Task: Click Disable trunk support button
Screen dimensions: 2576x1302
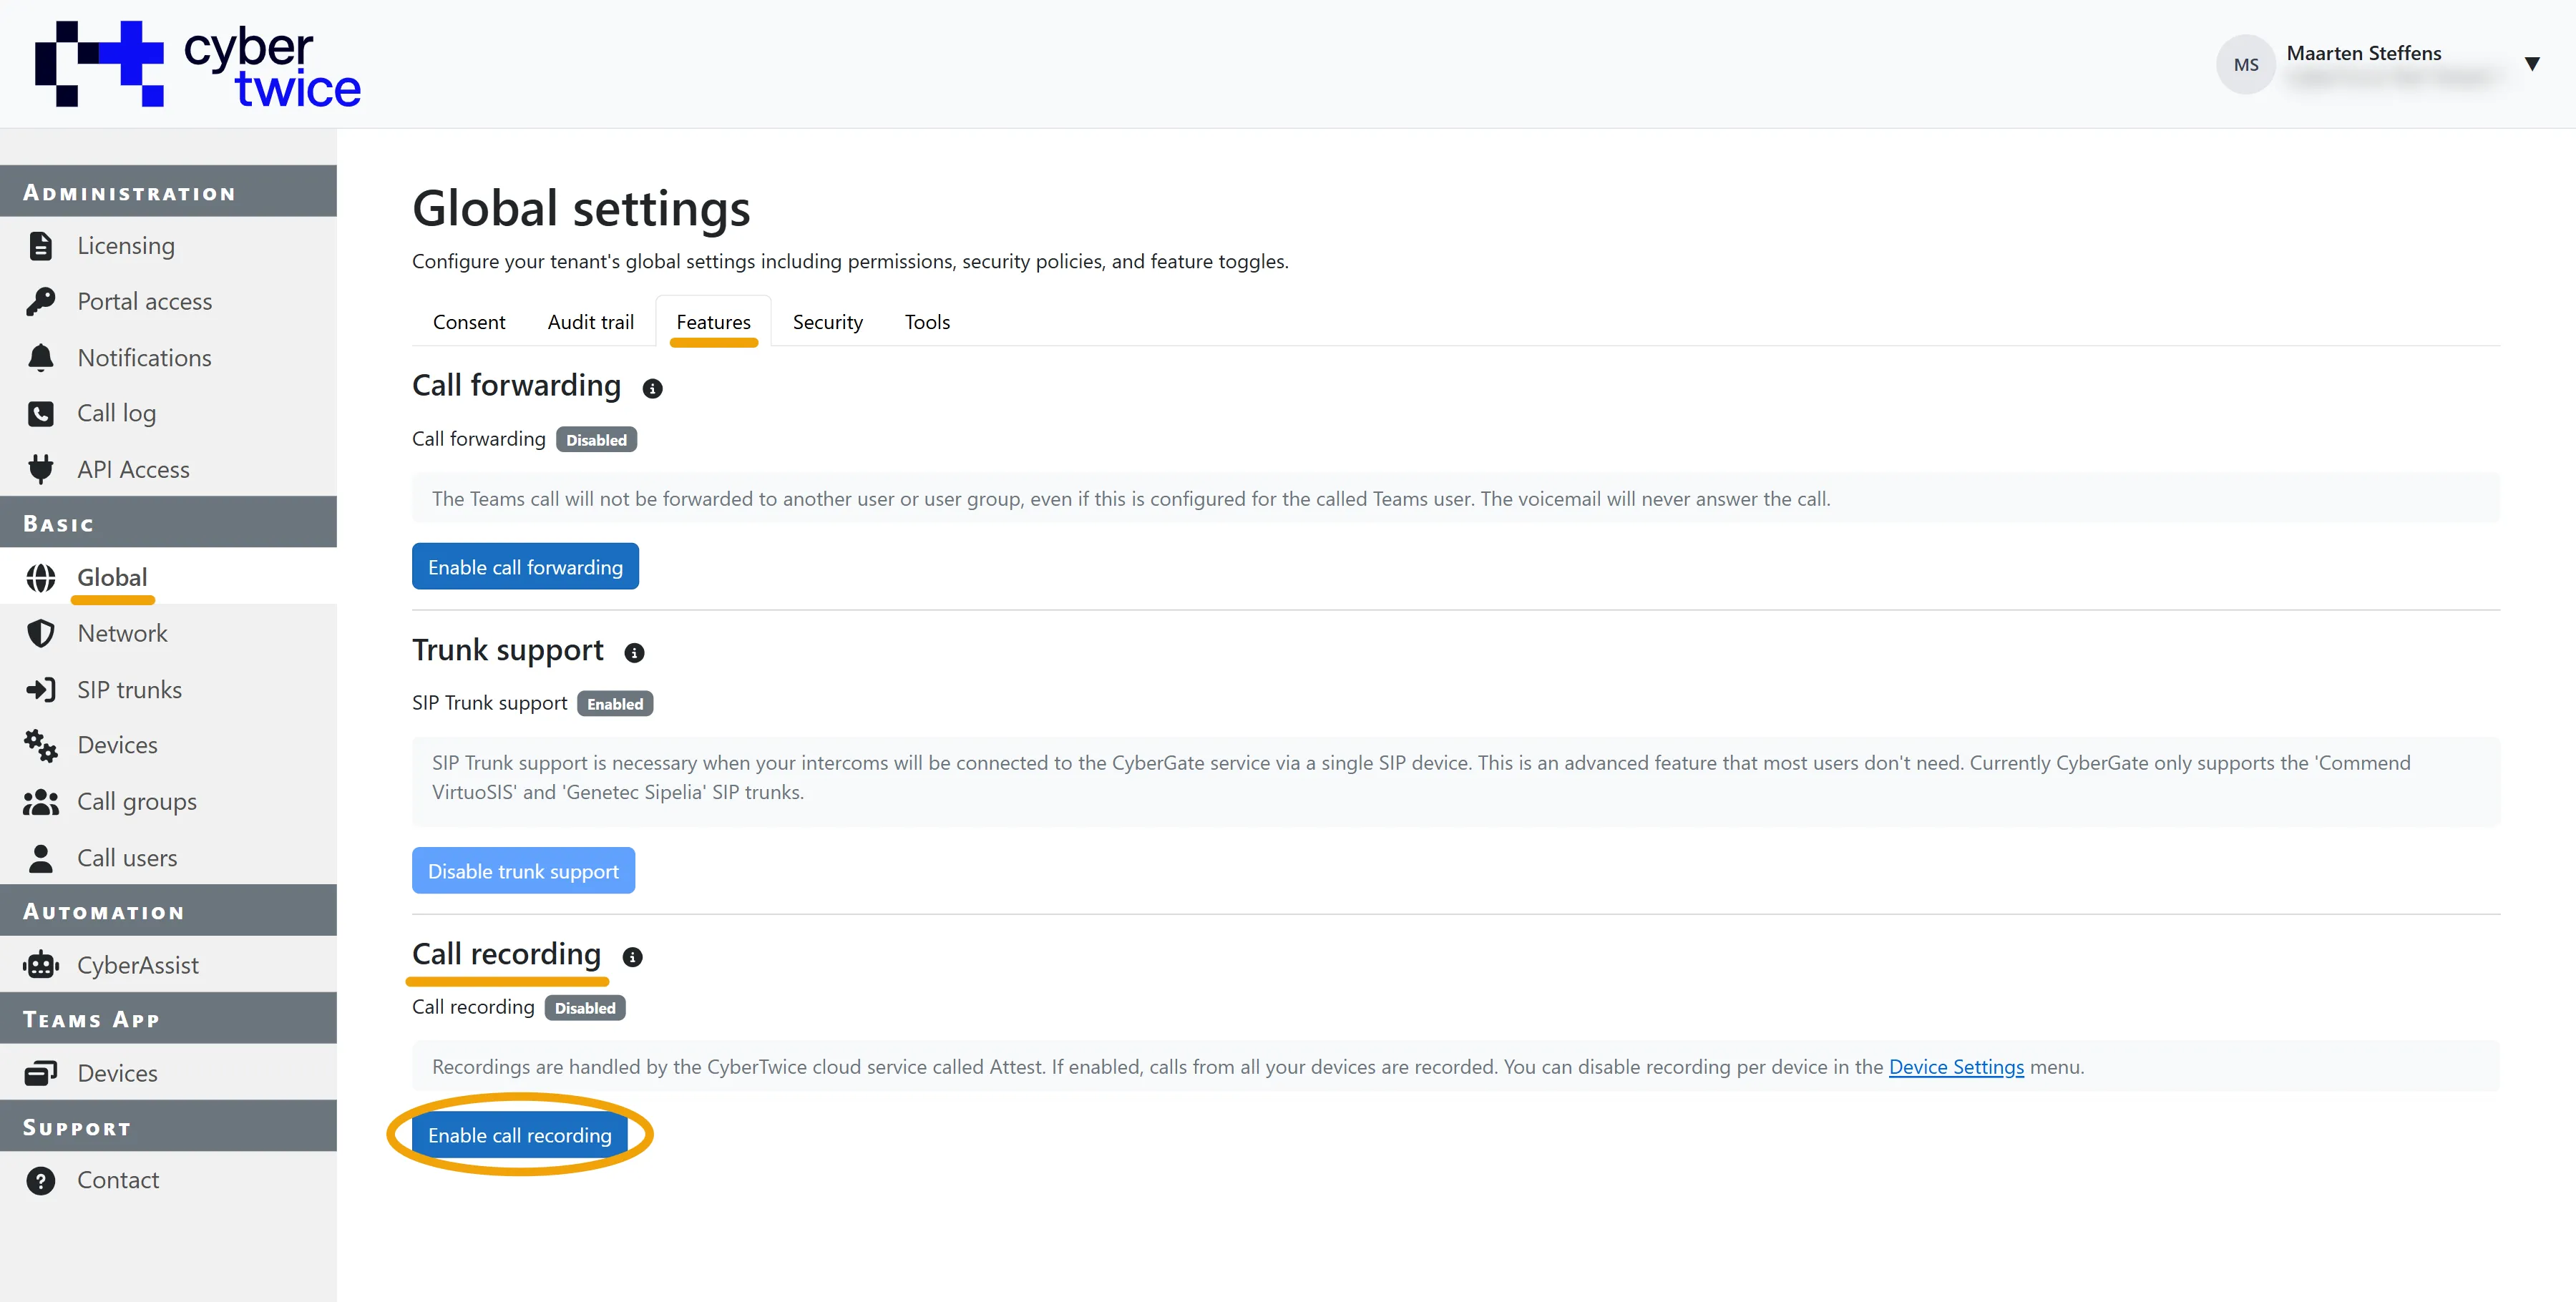Action: coord(523,871)
